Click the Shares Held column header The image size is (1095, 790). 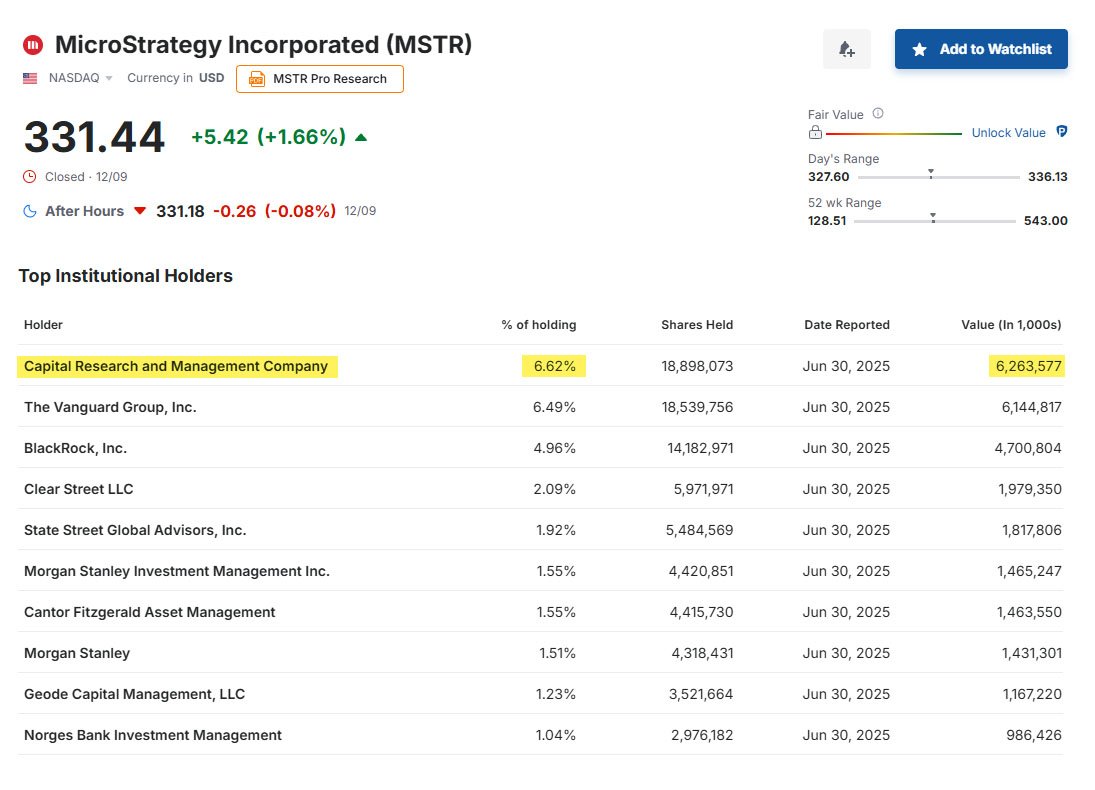point(697,325)
